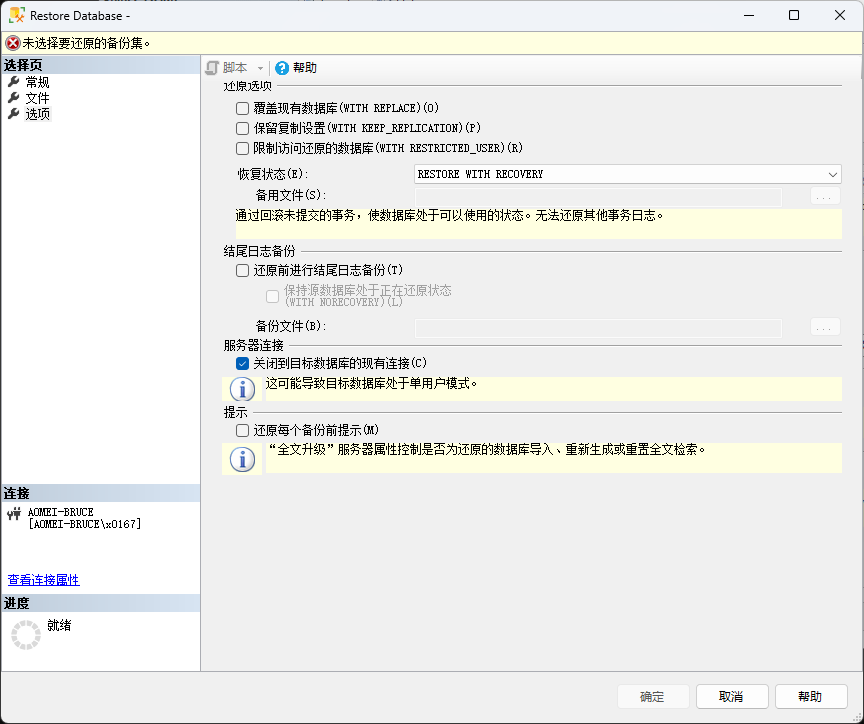Switch to the 文件 page

coord(37,98)
